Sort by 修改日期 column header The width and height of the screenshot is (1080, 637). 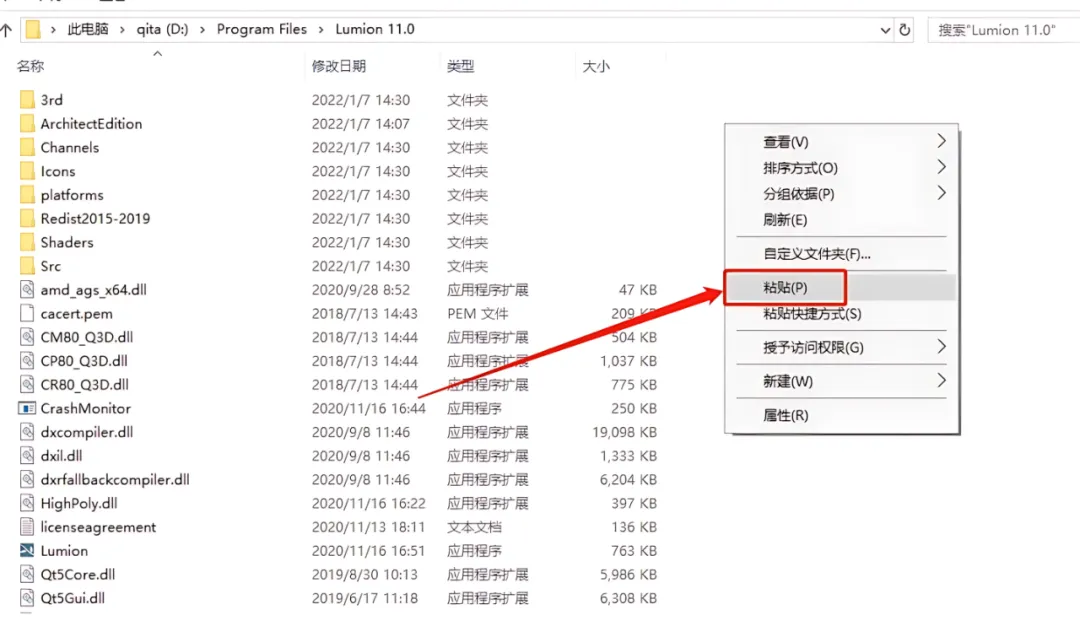[339, 66]
